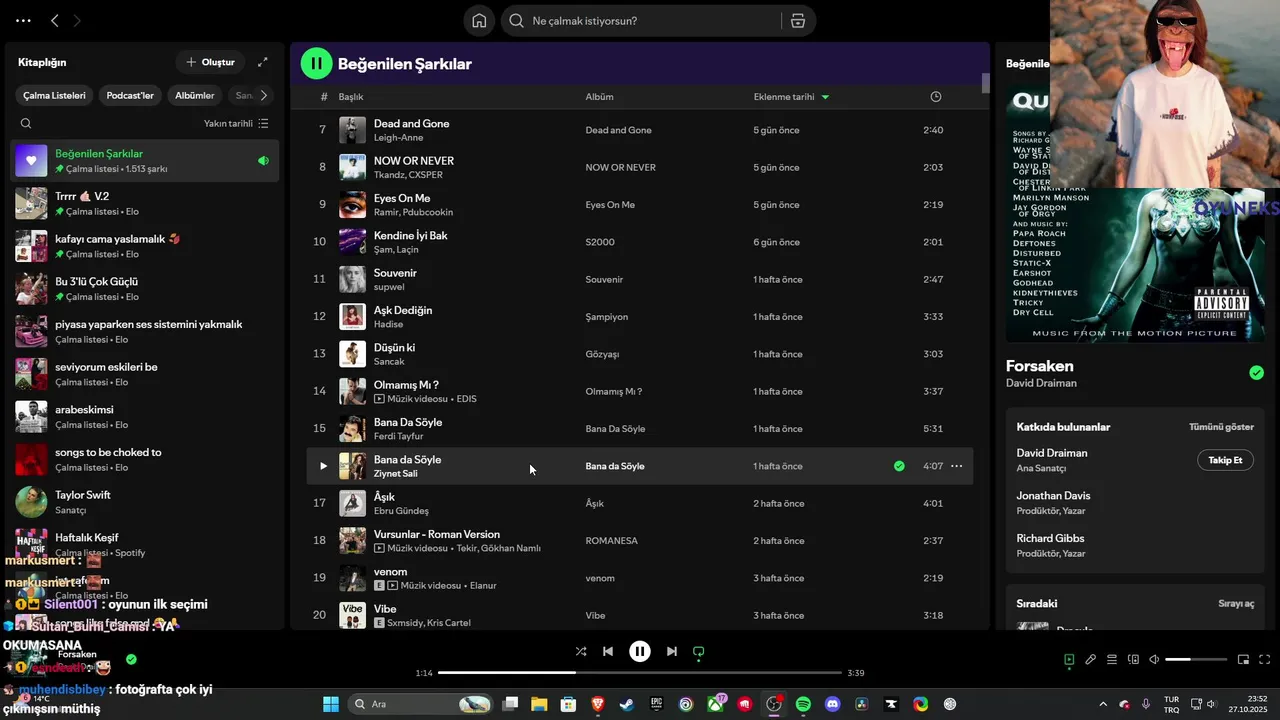Open the Spotify Home button
Image resolution: width=1280 pixels, height=720 pixels.
pyautogui.click(x=479, y=21)
